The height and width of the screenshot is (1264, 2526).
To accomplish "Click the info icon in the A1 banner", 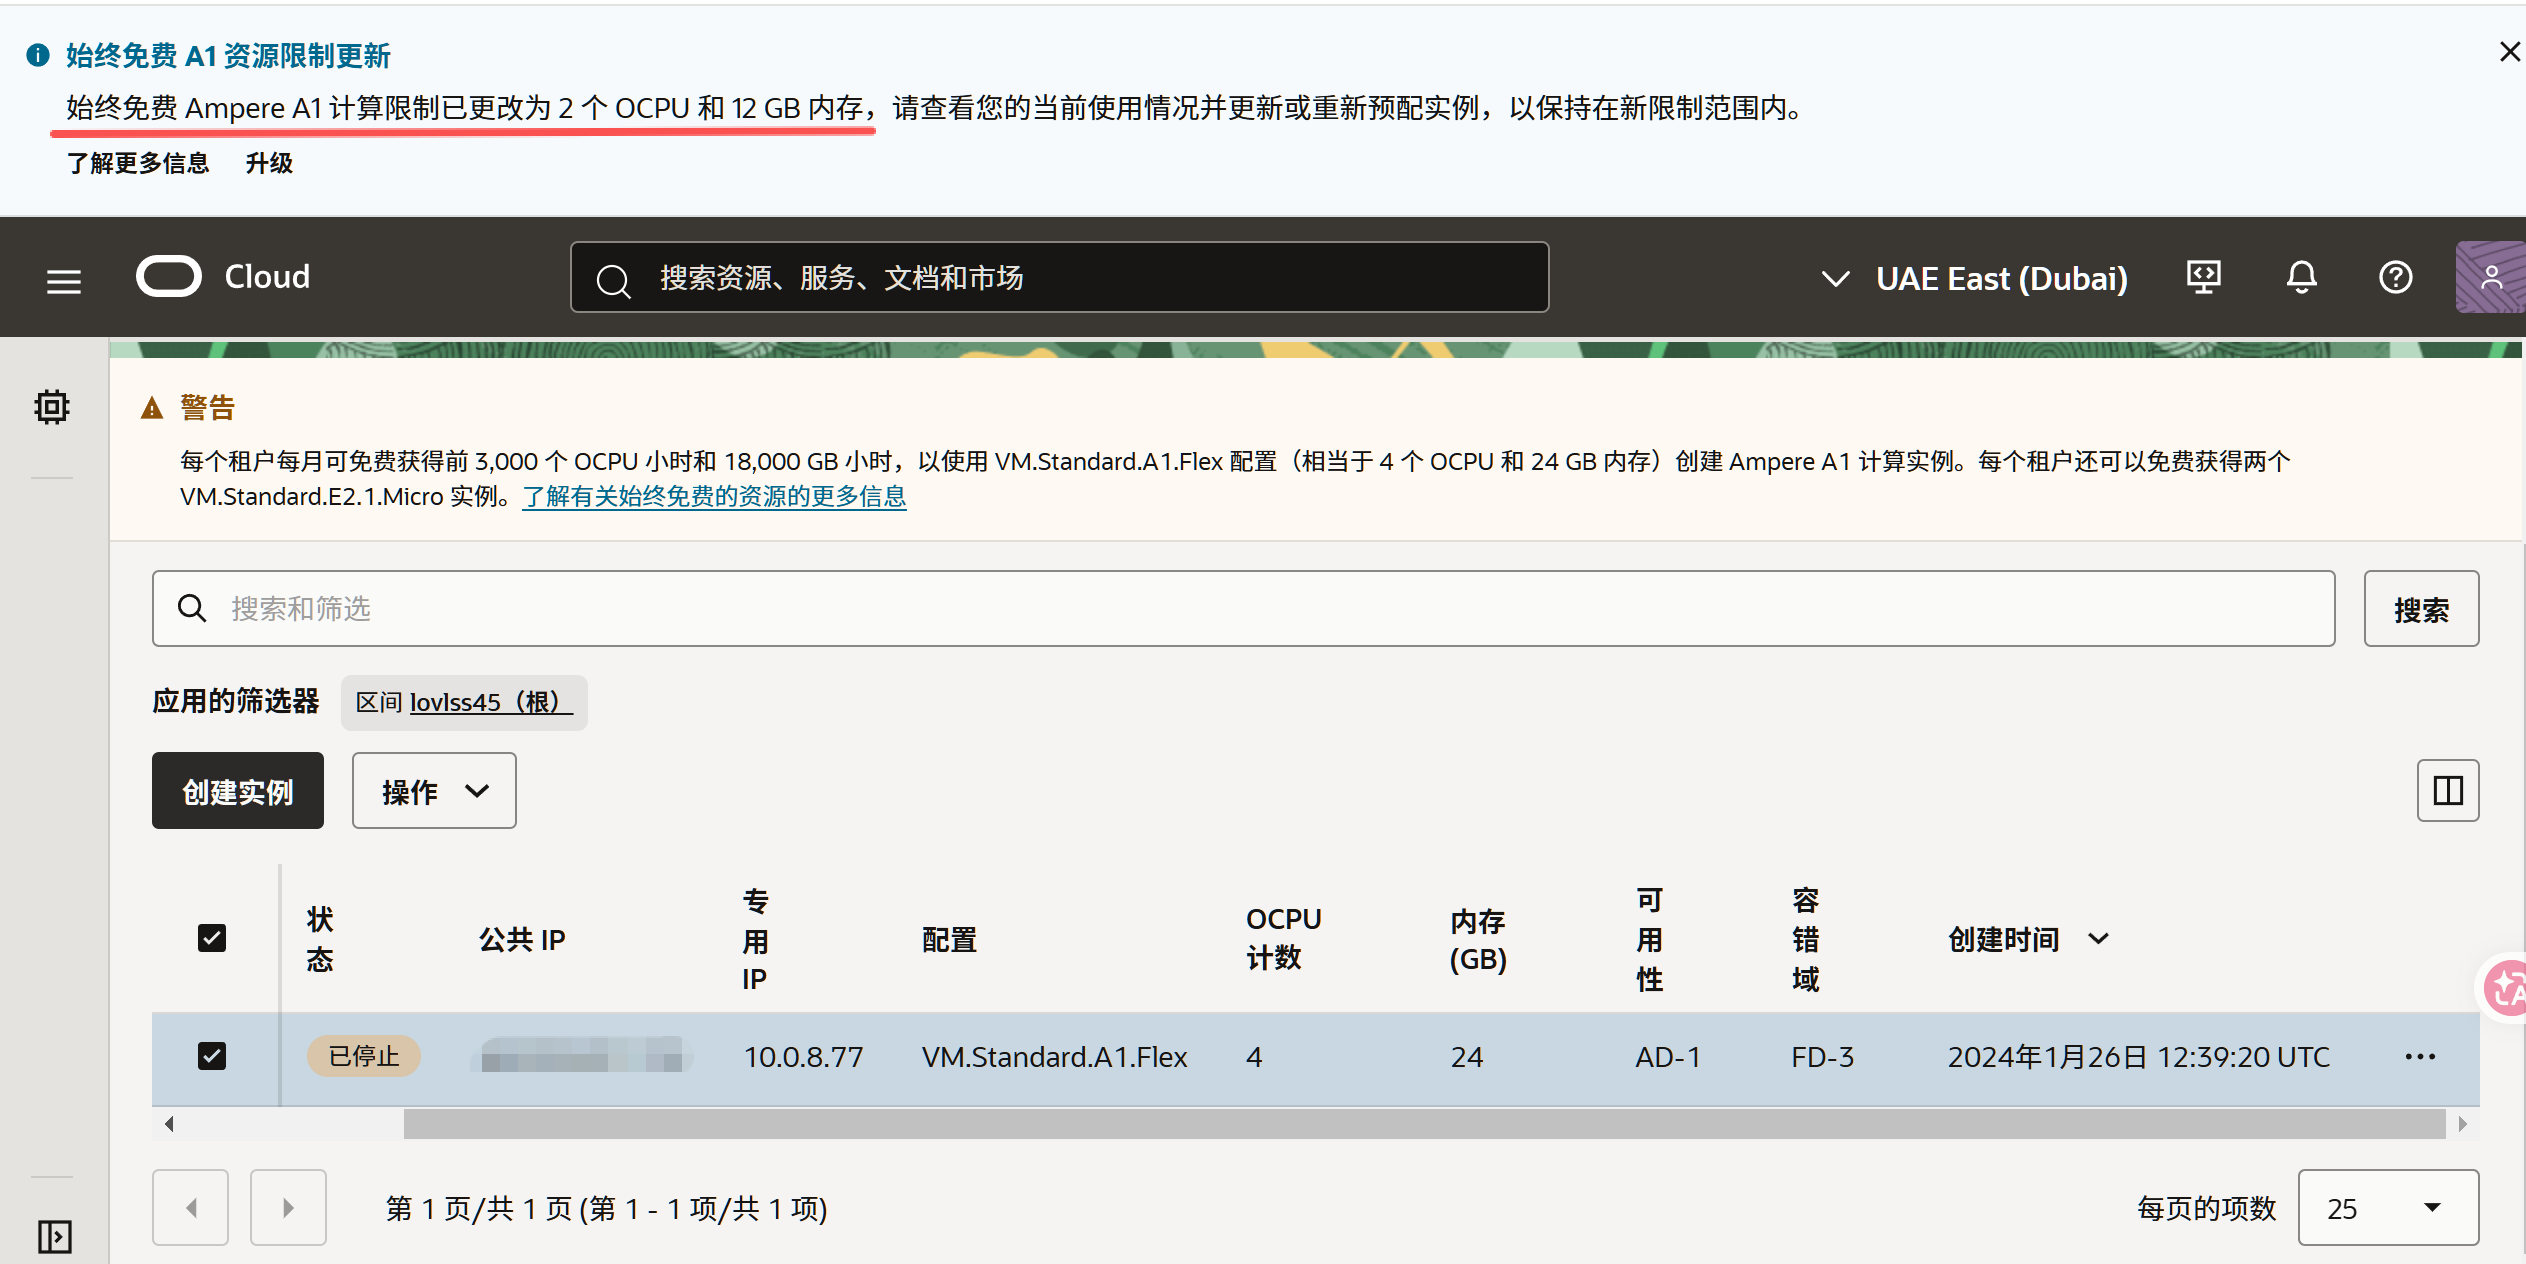I will coord(38,55).
